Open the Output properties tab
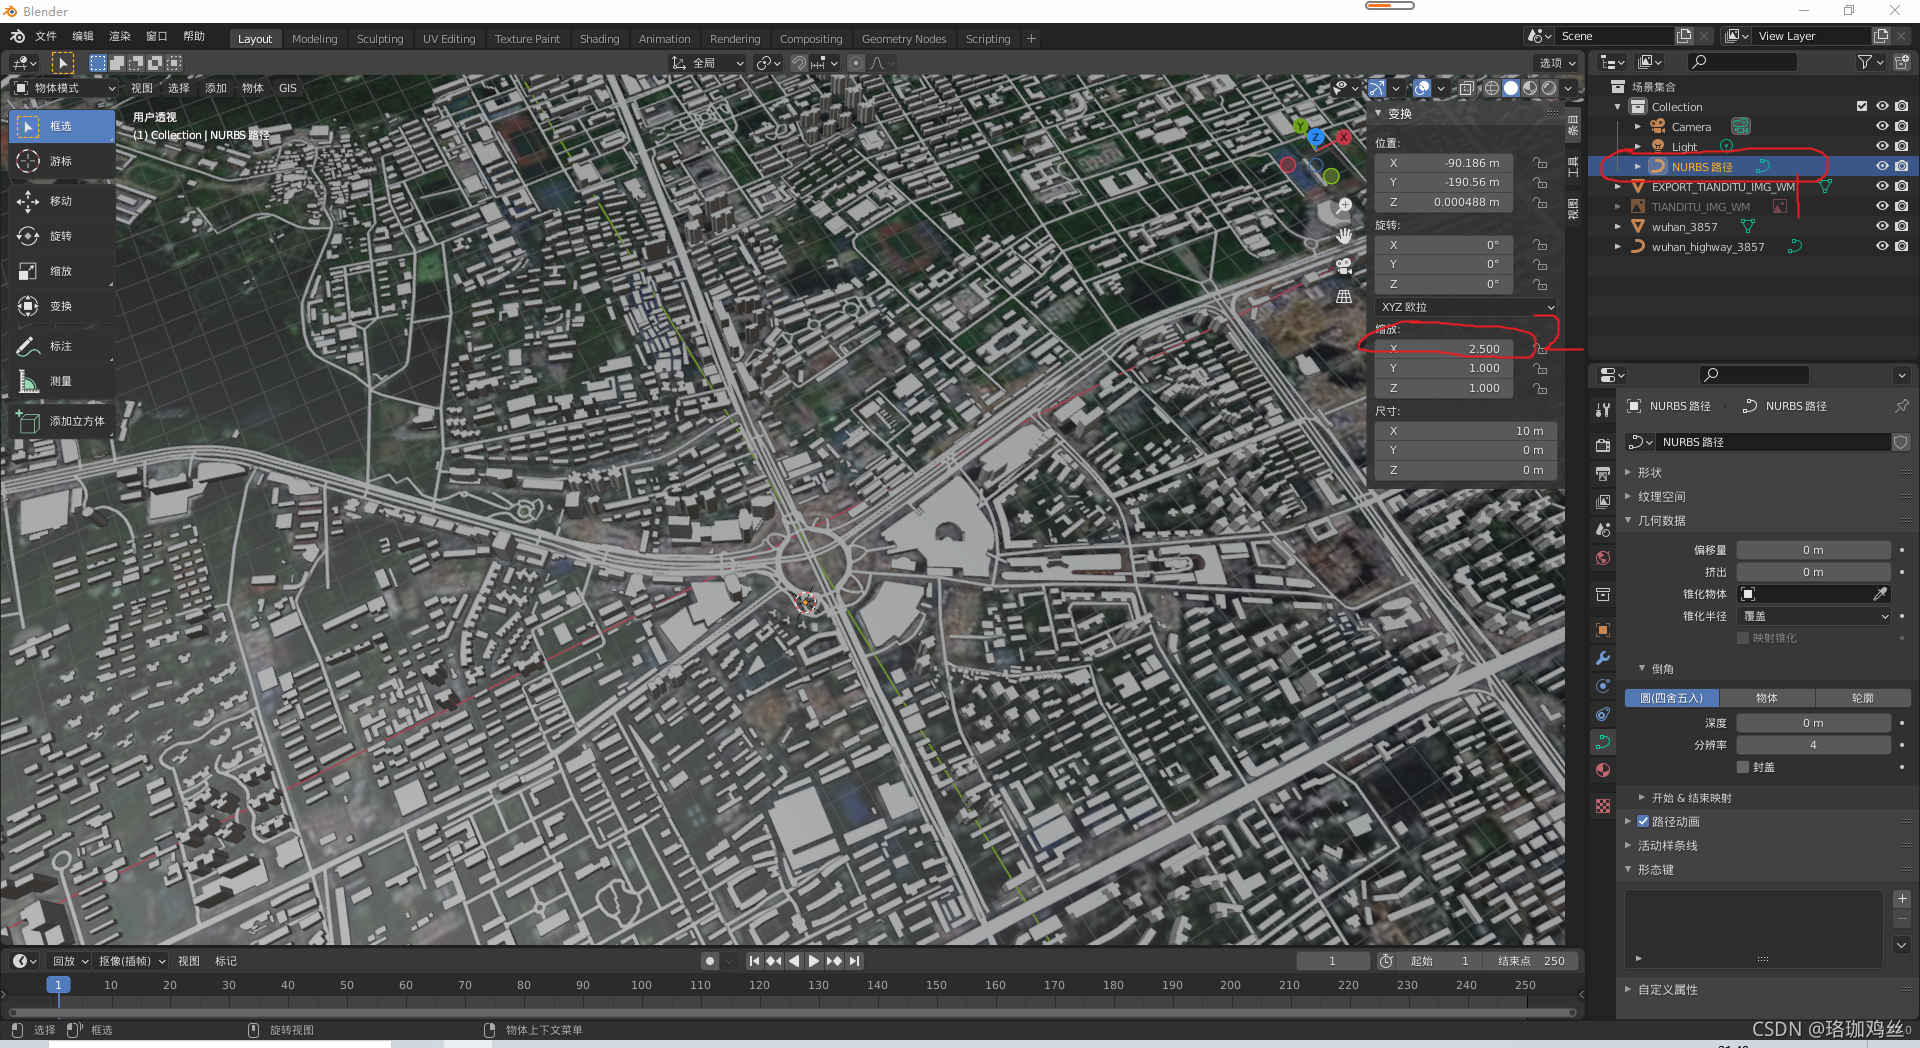The width and height of the screenshot is (1920, 1048). pos(1603,473)
